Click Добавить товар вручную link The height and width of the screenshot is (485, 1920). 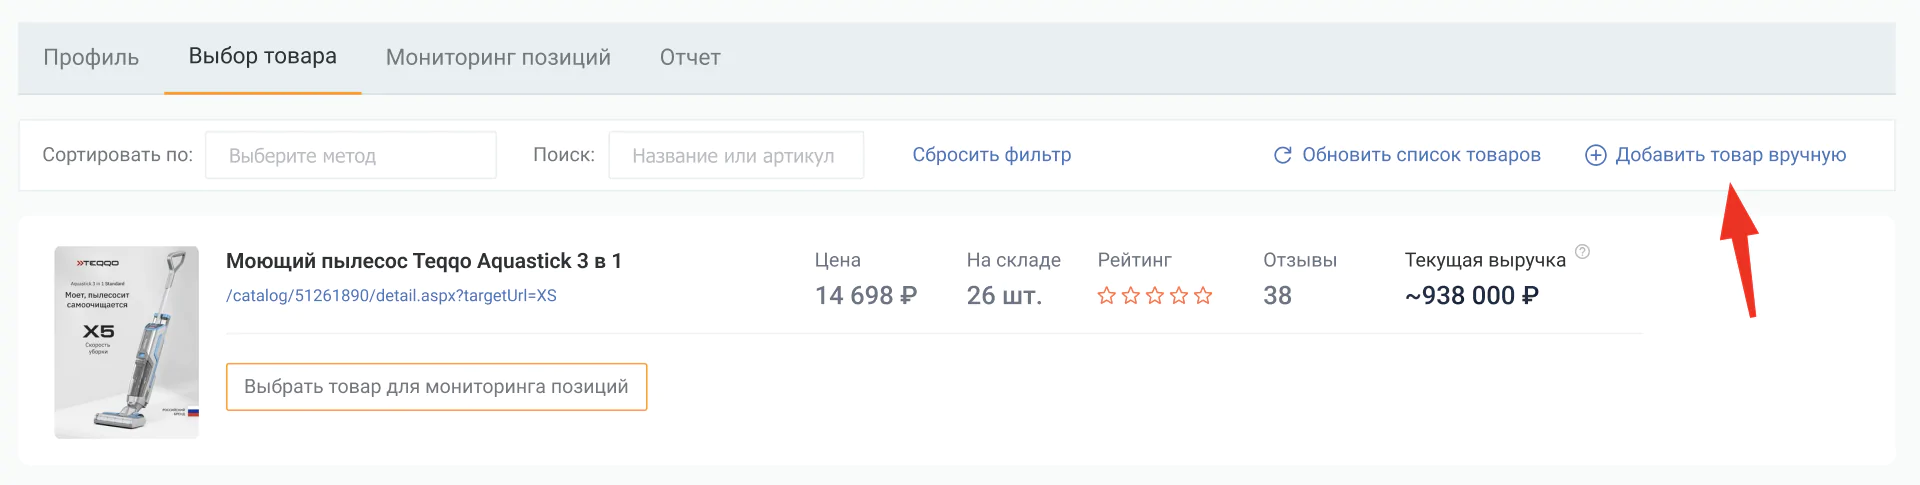coord(1731,155)
